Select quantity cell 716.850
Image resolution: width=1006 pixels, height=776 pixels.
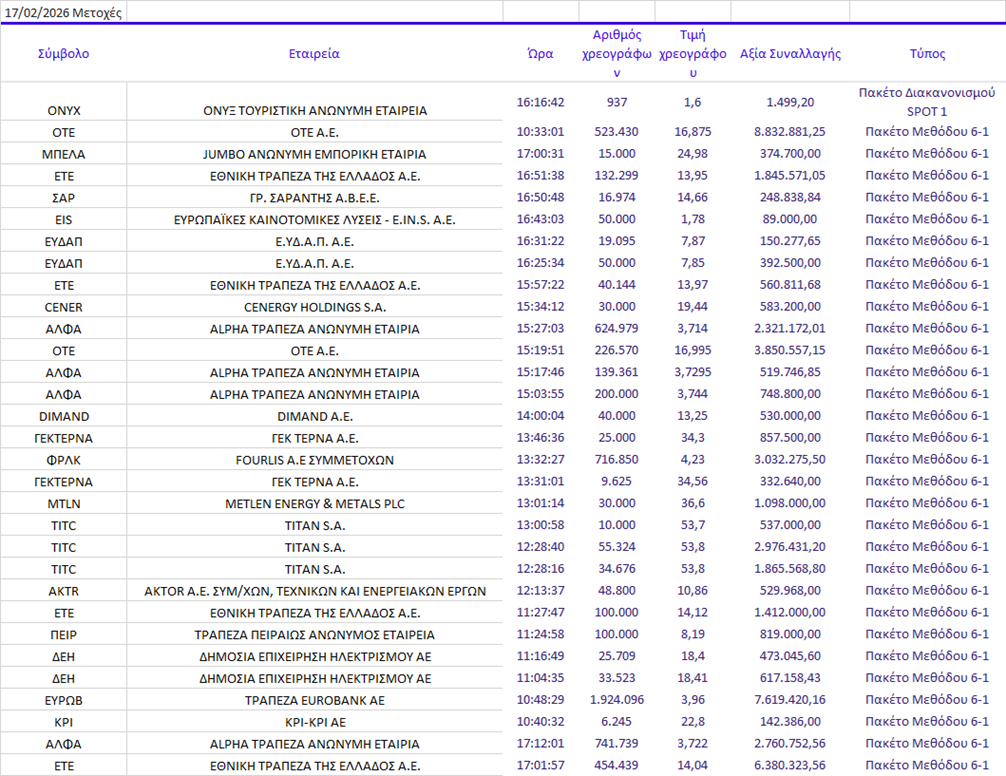pos(617,459)
